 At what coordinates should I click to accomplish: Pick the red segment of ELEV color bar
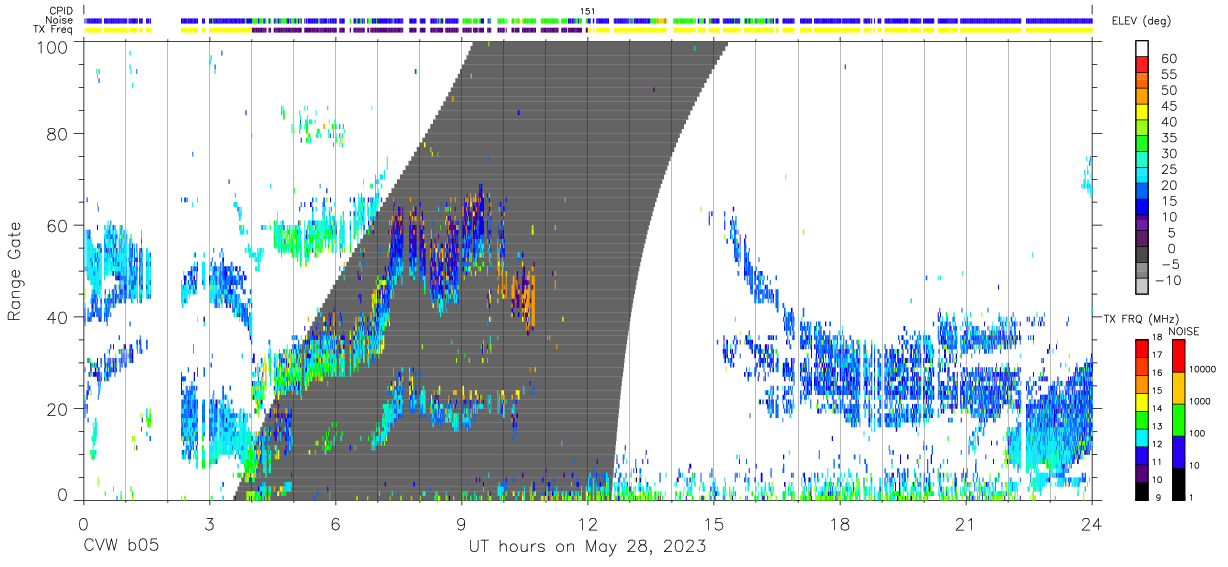1142,65
